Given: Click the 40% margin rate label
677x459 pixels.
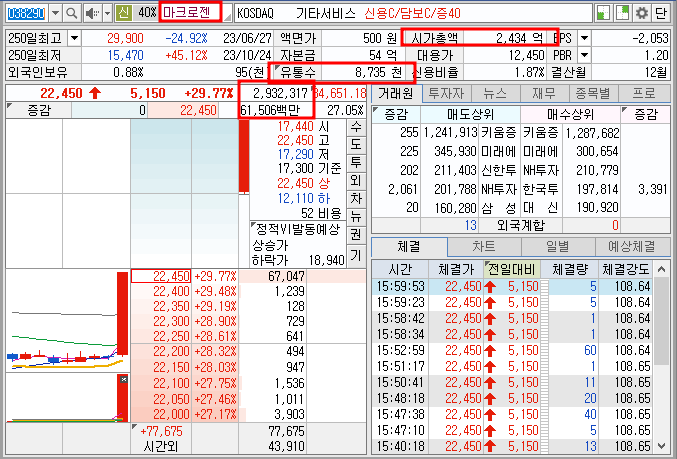Looking at the screenshot, I should tap(147, 13).
